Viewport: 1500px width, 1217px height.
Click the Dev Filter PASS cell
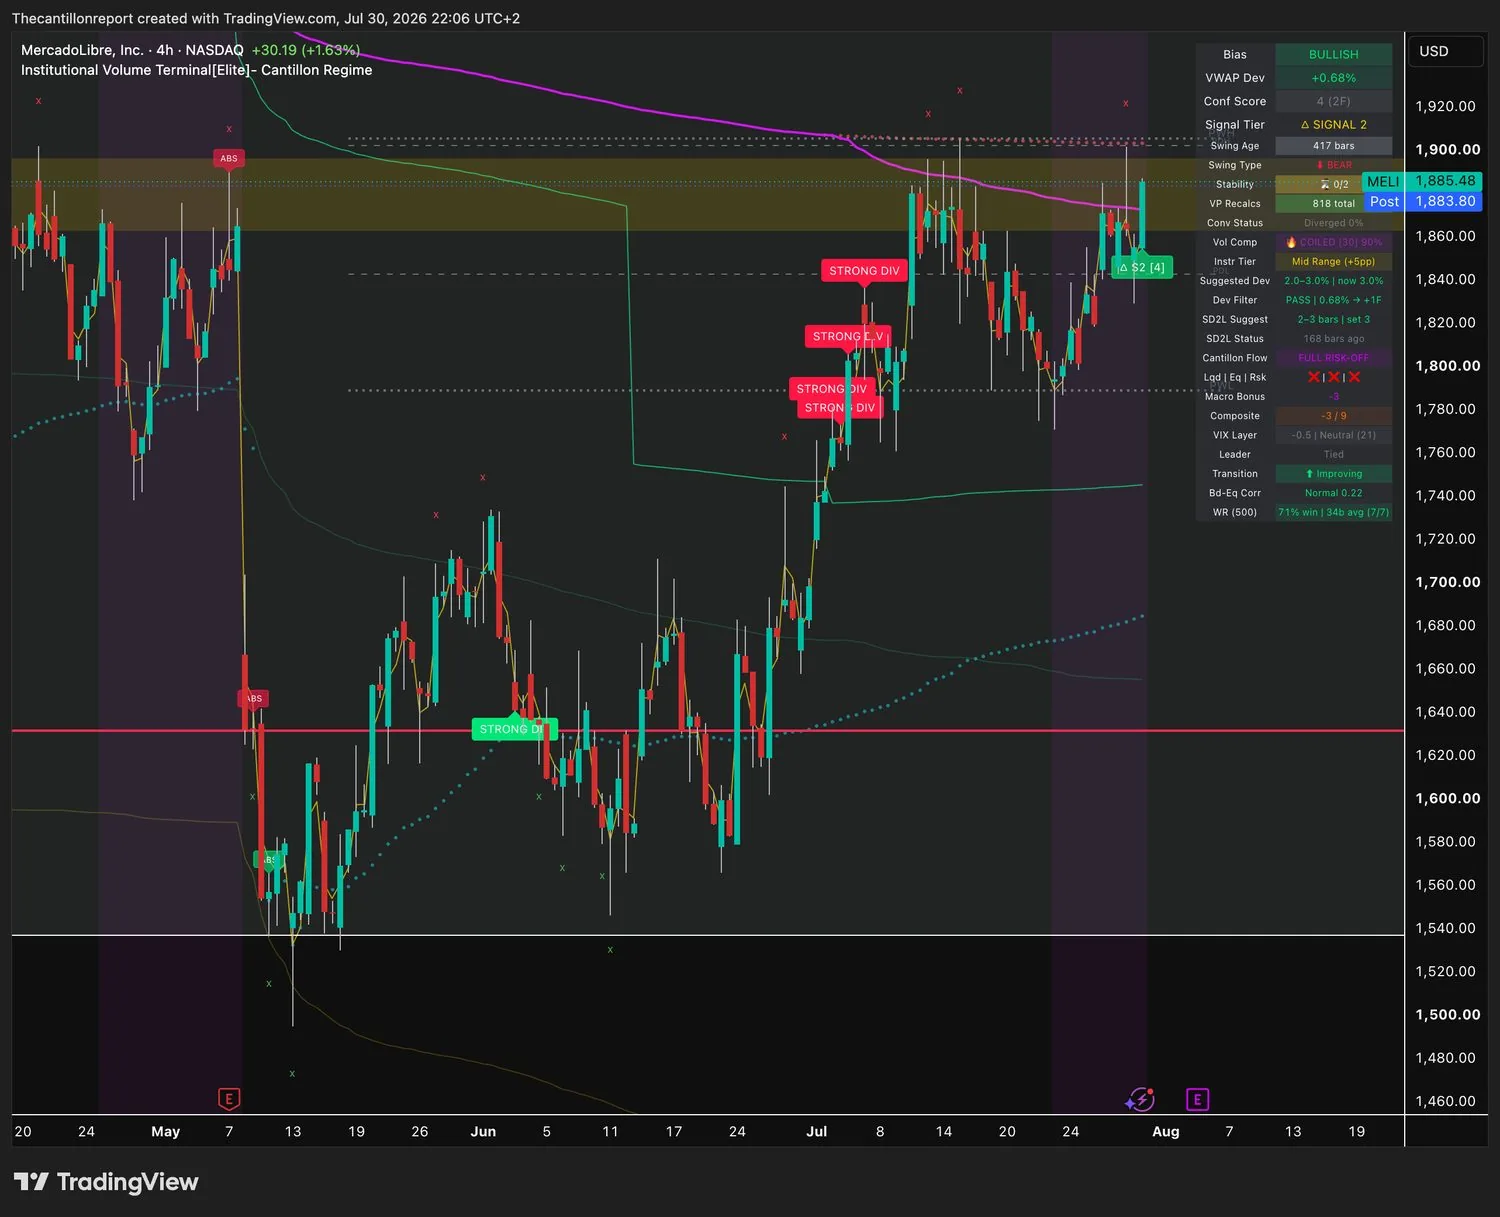(1333, 300)
